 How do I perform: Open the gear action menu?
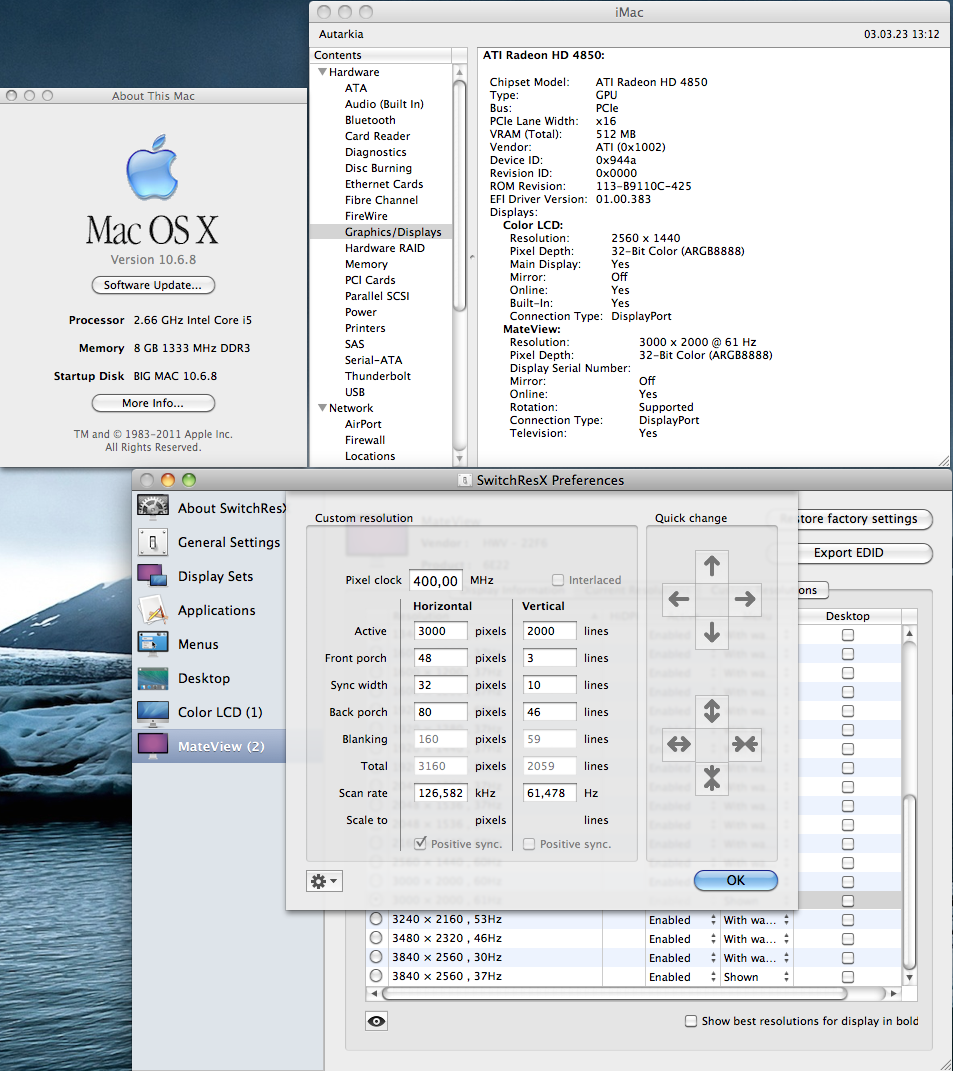[323, 881]
